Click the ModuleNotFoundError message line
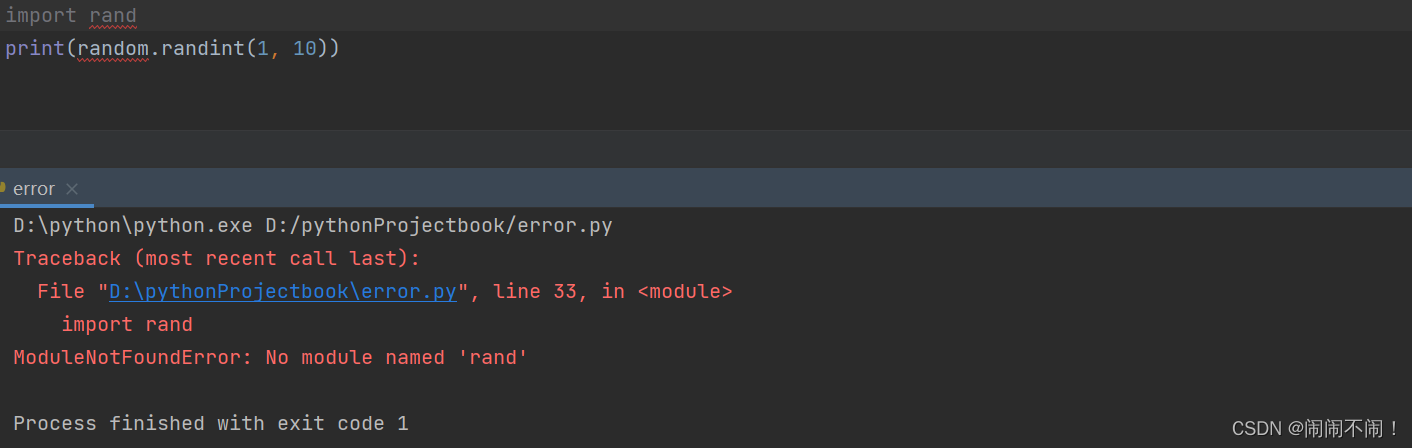This screenshot has width=1412, height=448. 270,357
